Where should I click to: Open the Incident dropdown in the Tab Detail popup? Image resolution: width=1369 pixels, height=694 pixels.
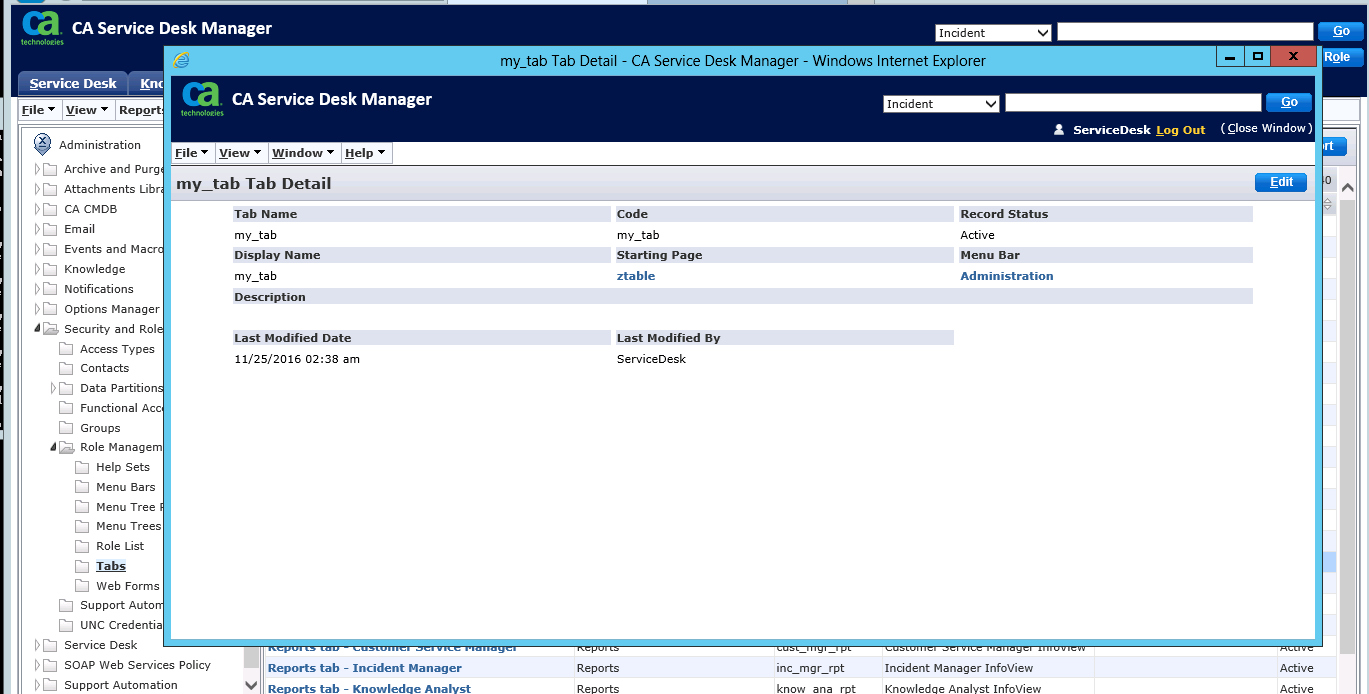941,104
